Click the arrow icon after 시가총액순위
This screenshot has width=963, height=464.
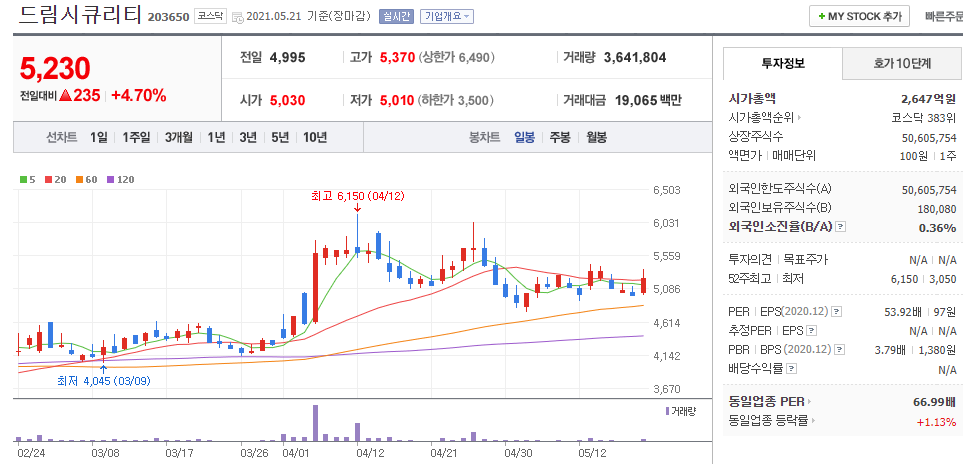point(800,118)
